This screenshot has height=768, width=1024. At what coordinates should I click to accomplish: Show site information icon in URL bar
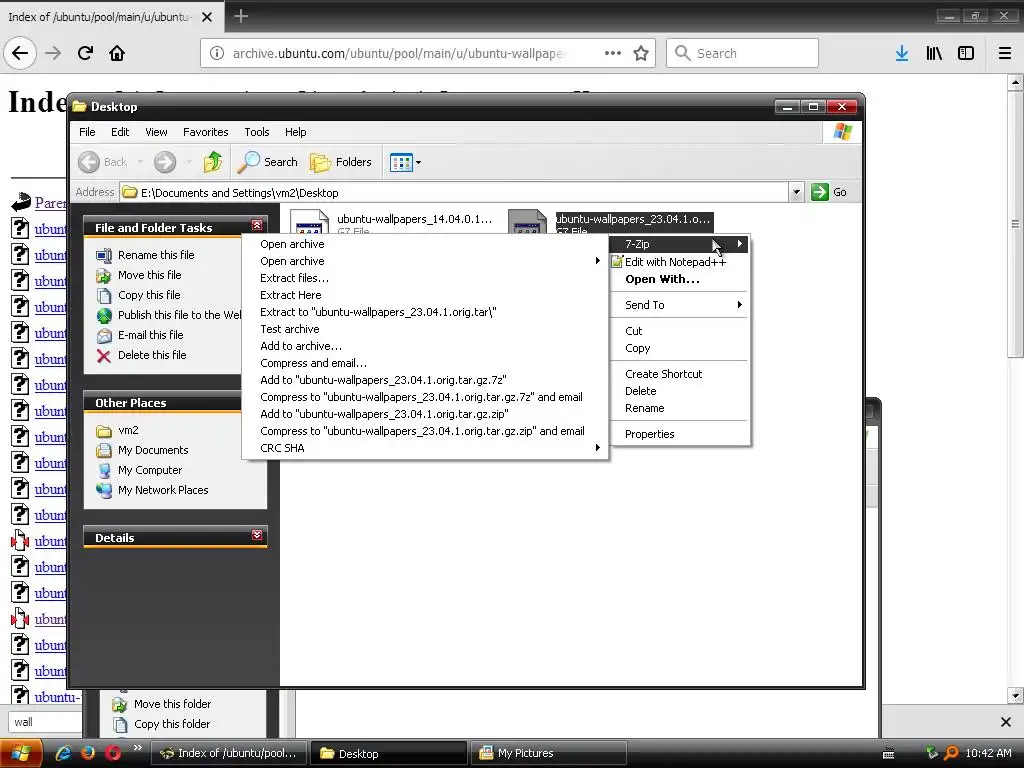click(x=217, y=53)
